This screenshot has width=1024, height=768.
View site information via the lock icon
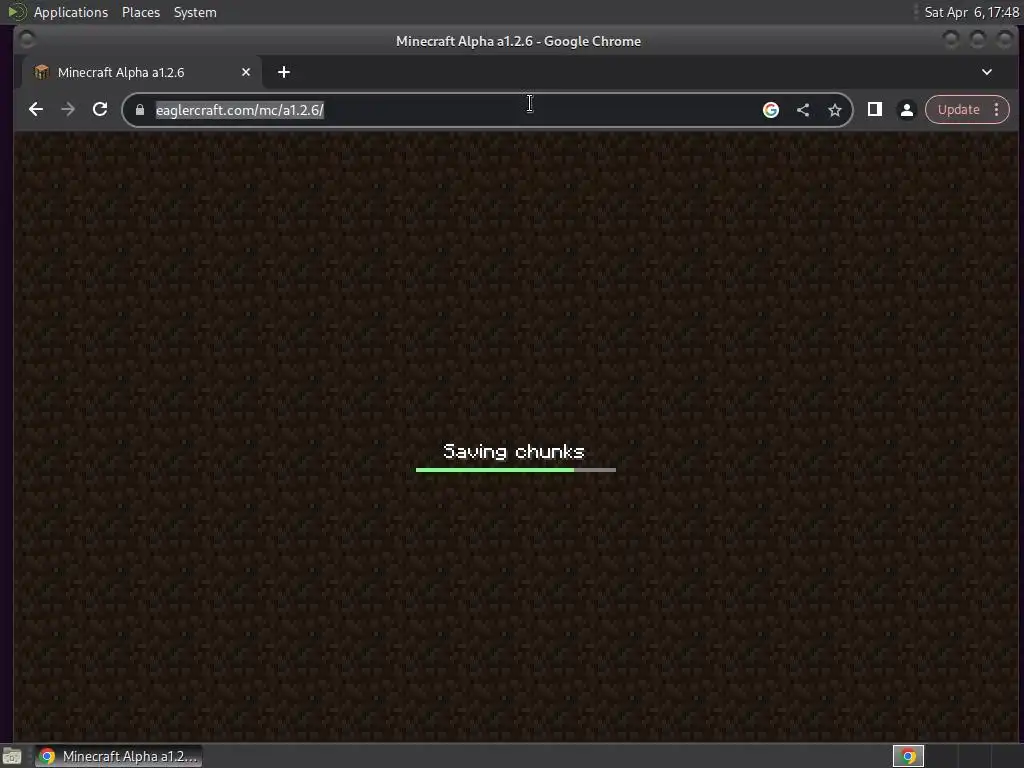tap(140, 110)
